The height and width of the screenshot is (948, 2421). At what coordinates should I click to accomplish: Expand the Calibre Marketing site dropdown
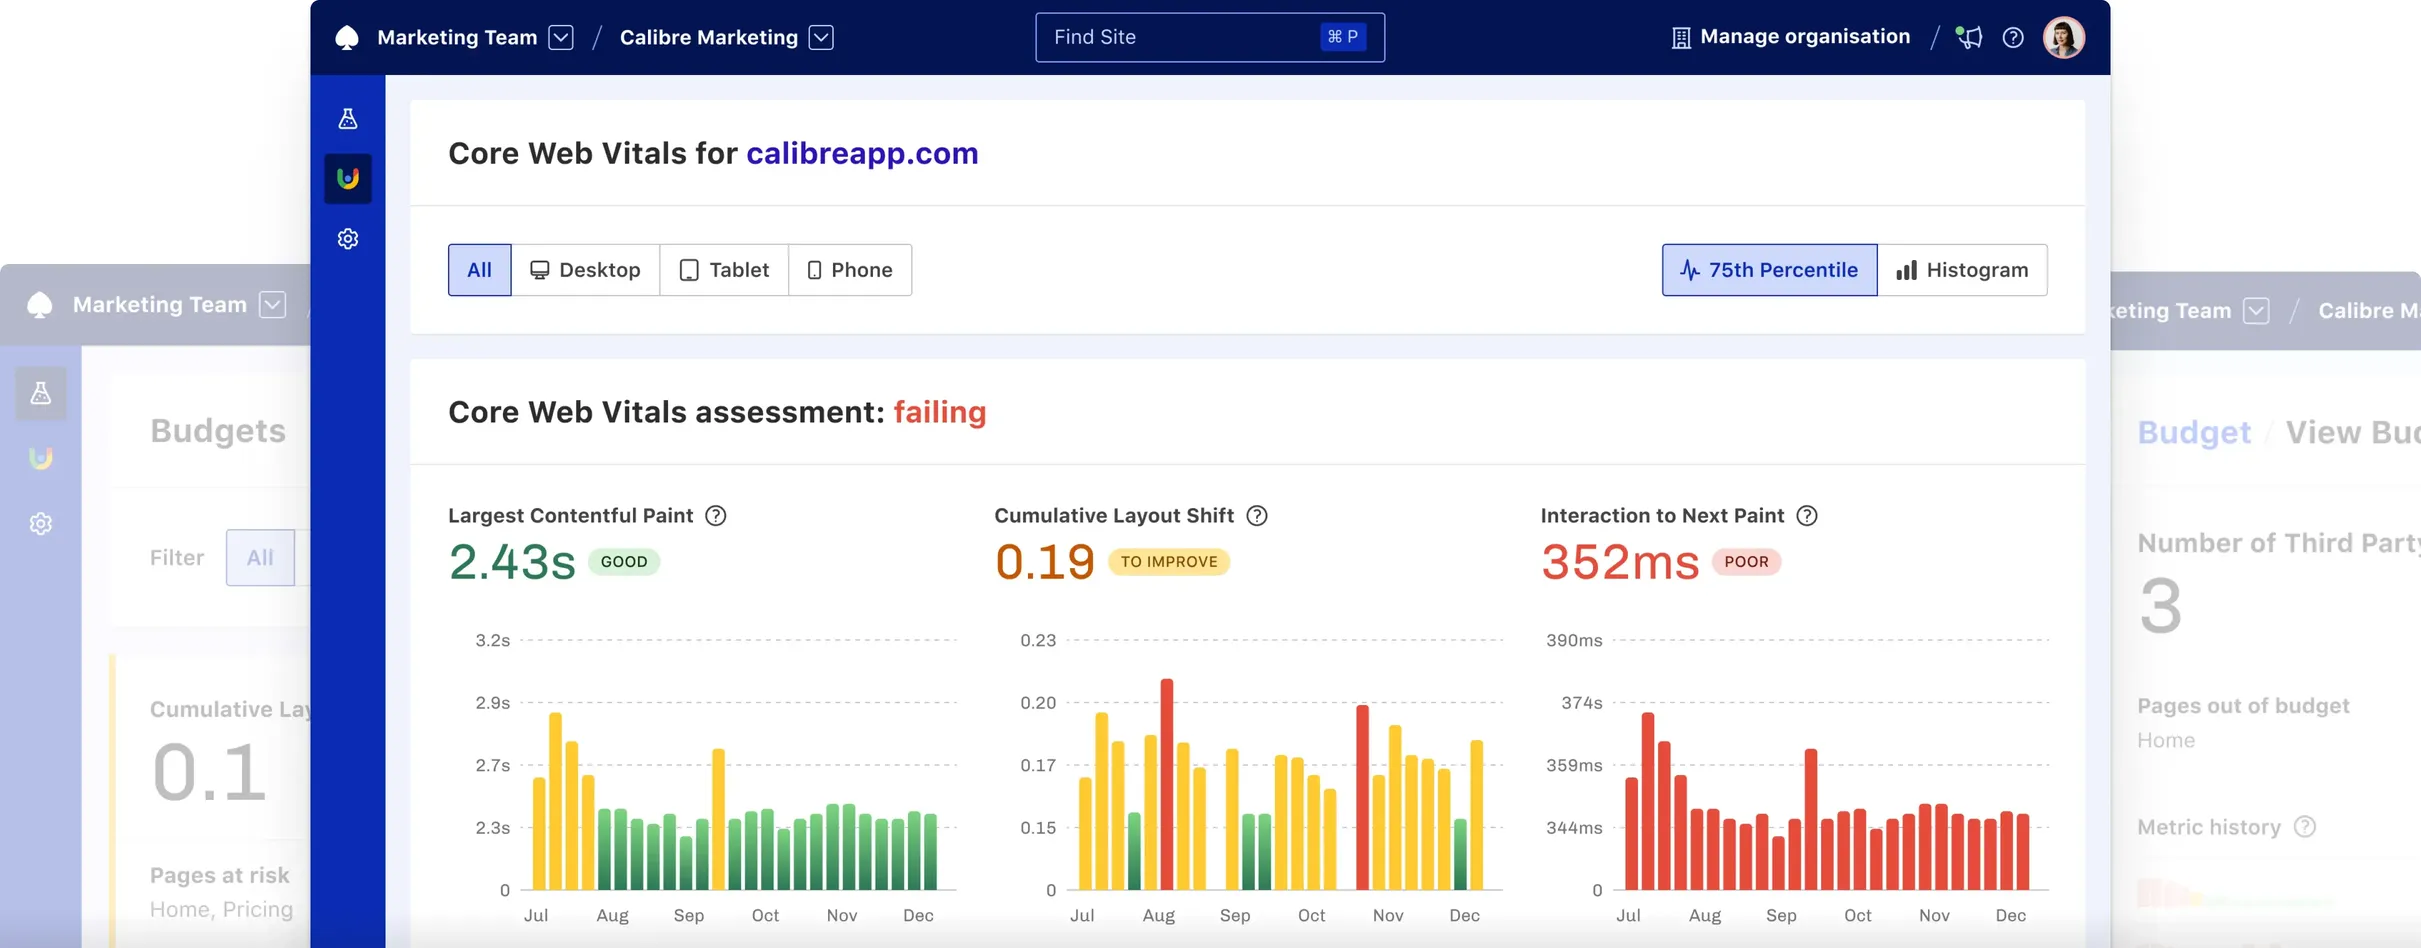coord(821,38)
